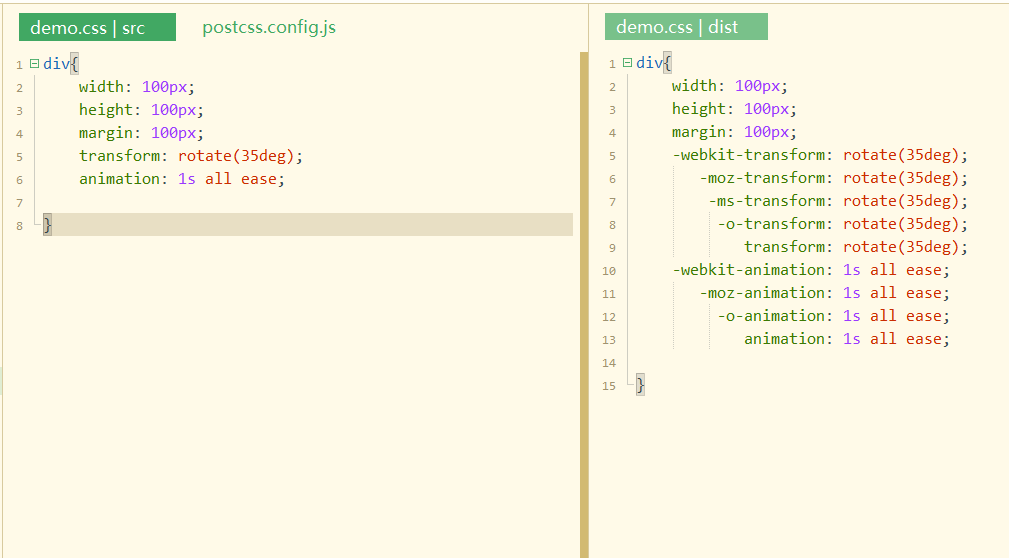
Task: Click line number 14 in the dist gutter
Action: click(x=609, y=363)
